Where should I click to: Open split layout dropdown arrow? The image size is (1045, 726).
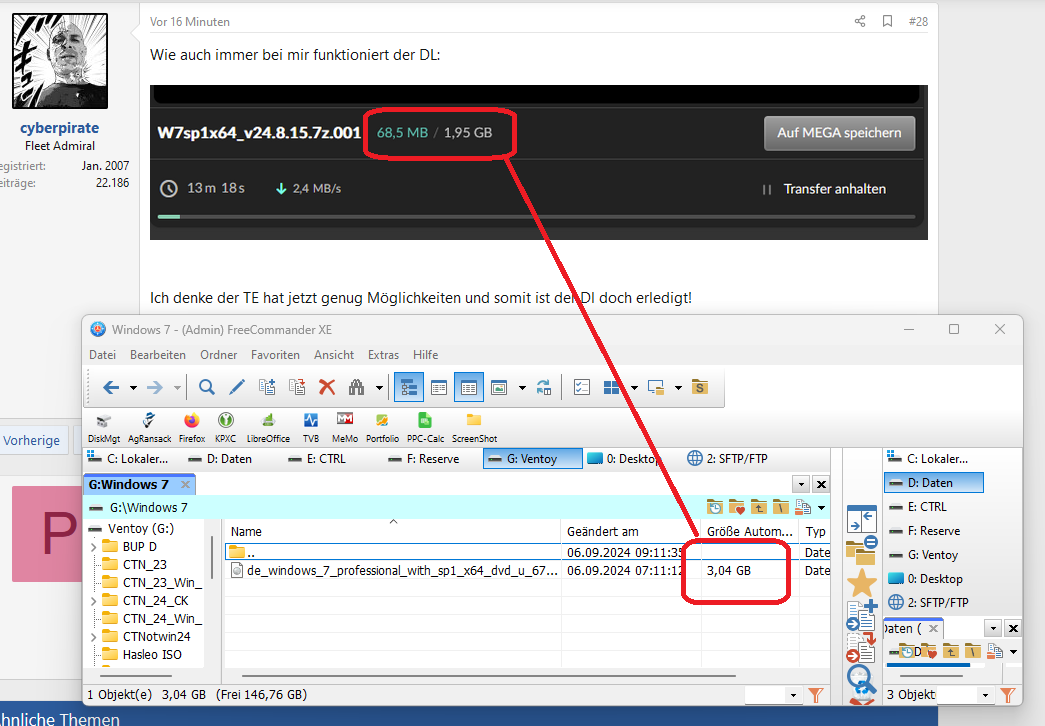pos(634,387)
